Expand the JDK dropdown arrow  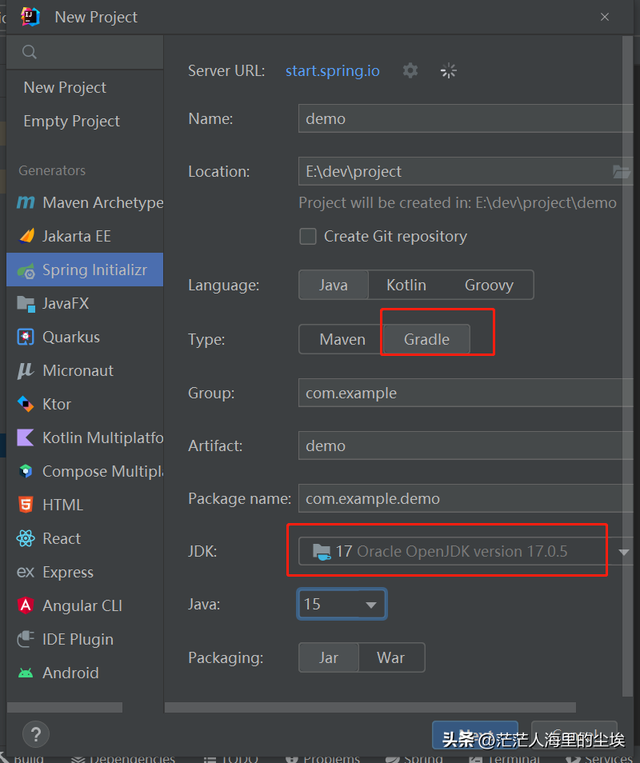[x=623, y=552]
